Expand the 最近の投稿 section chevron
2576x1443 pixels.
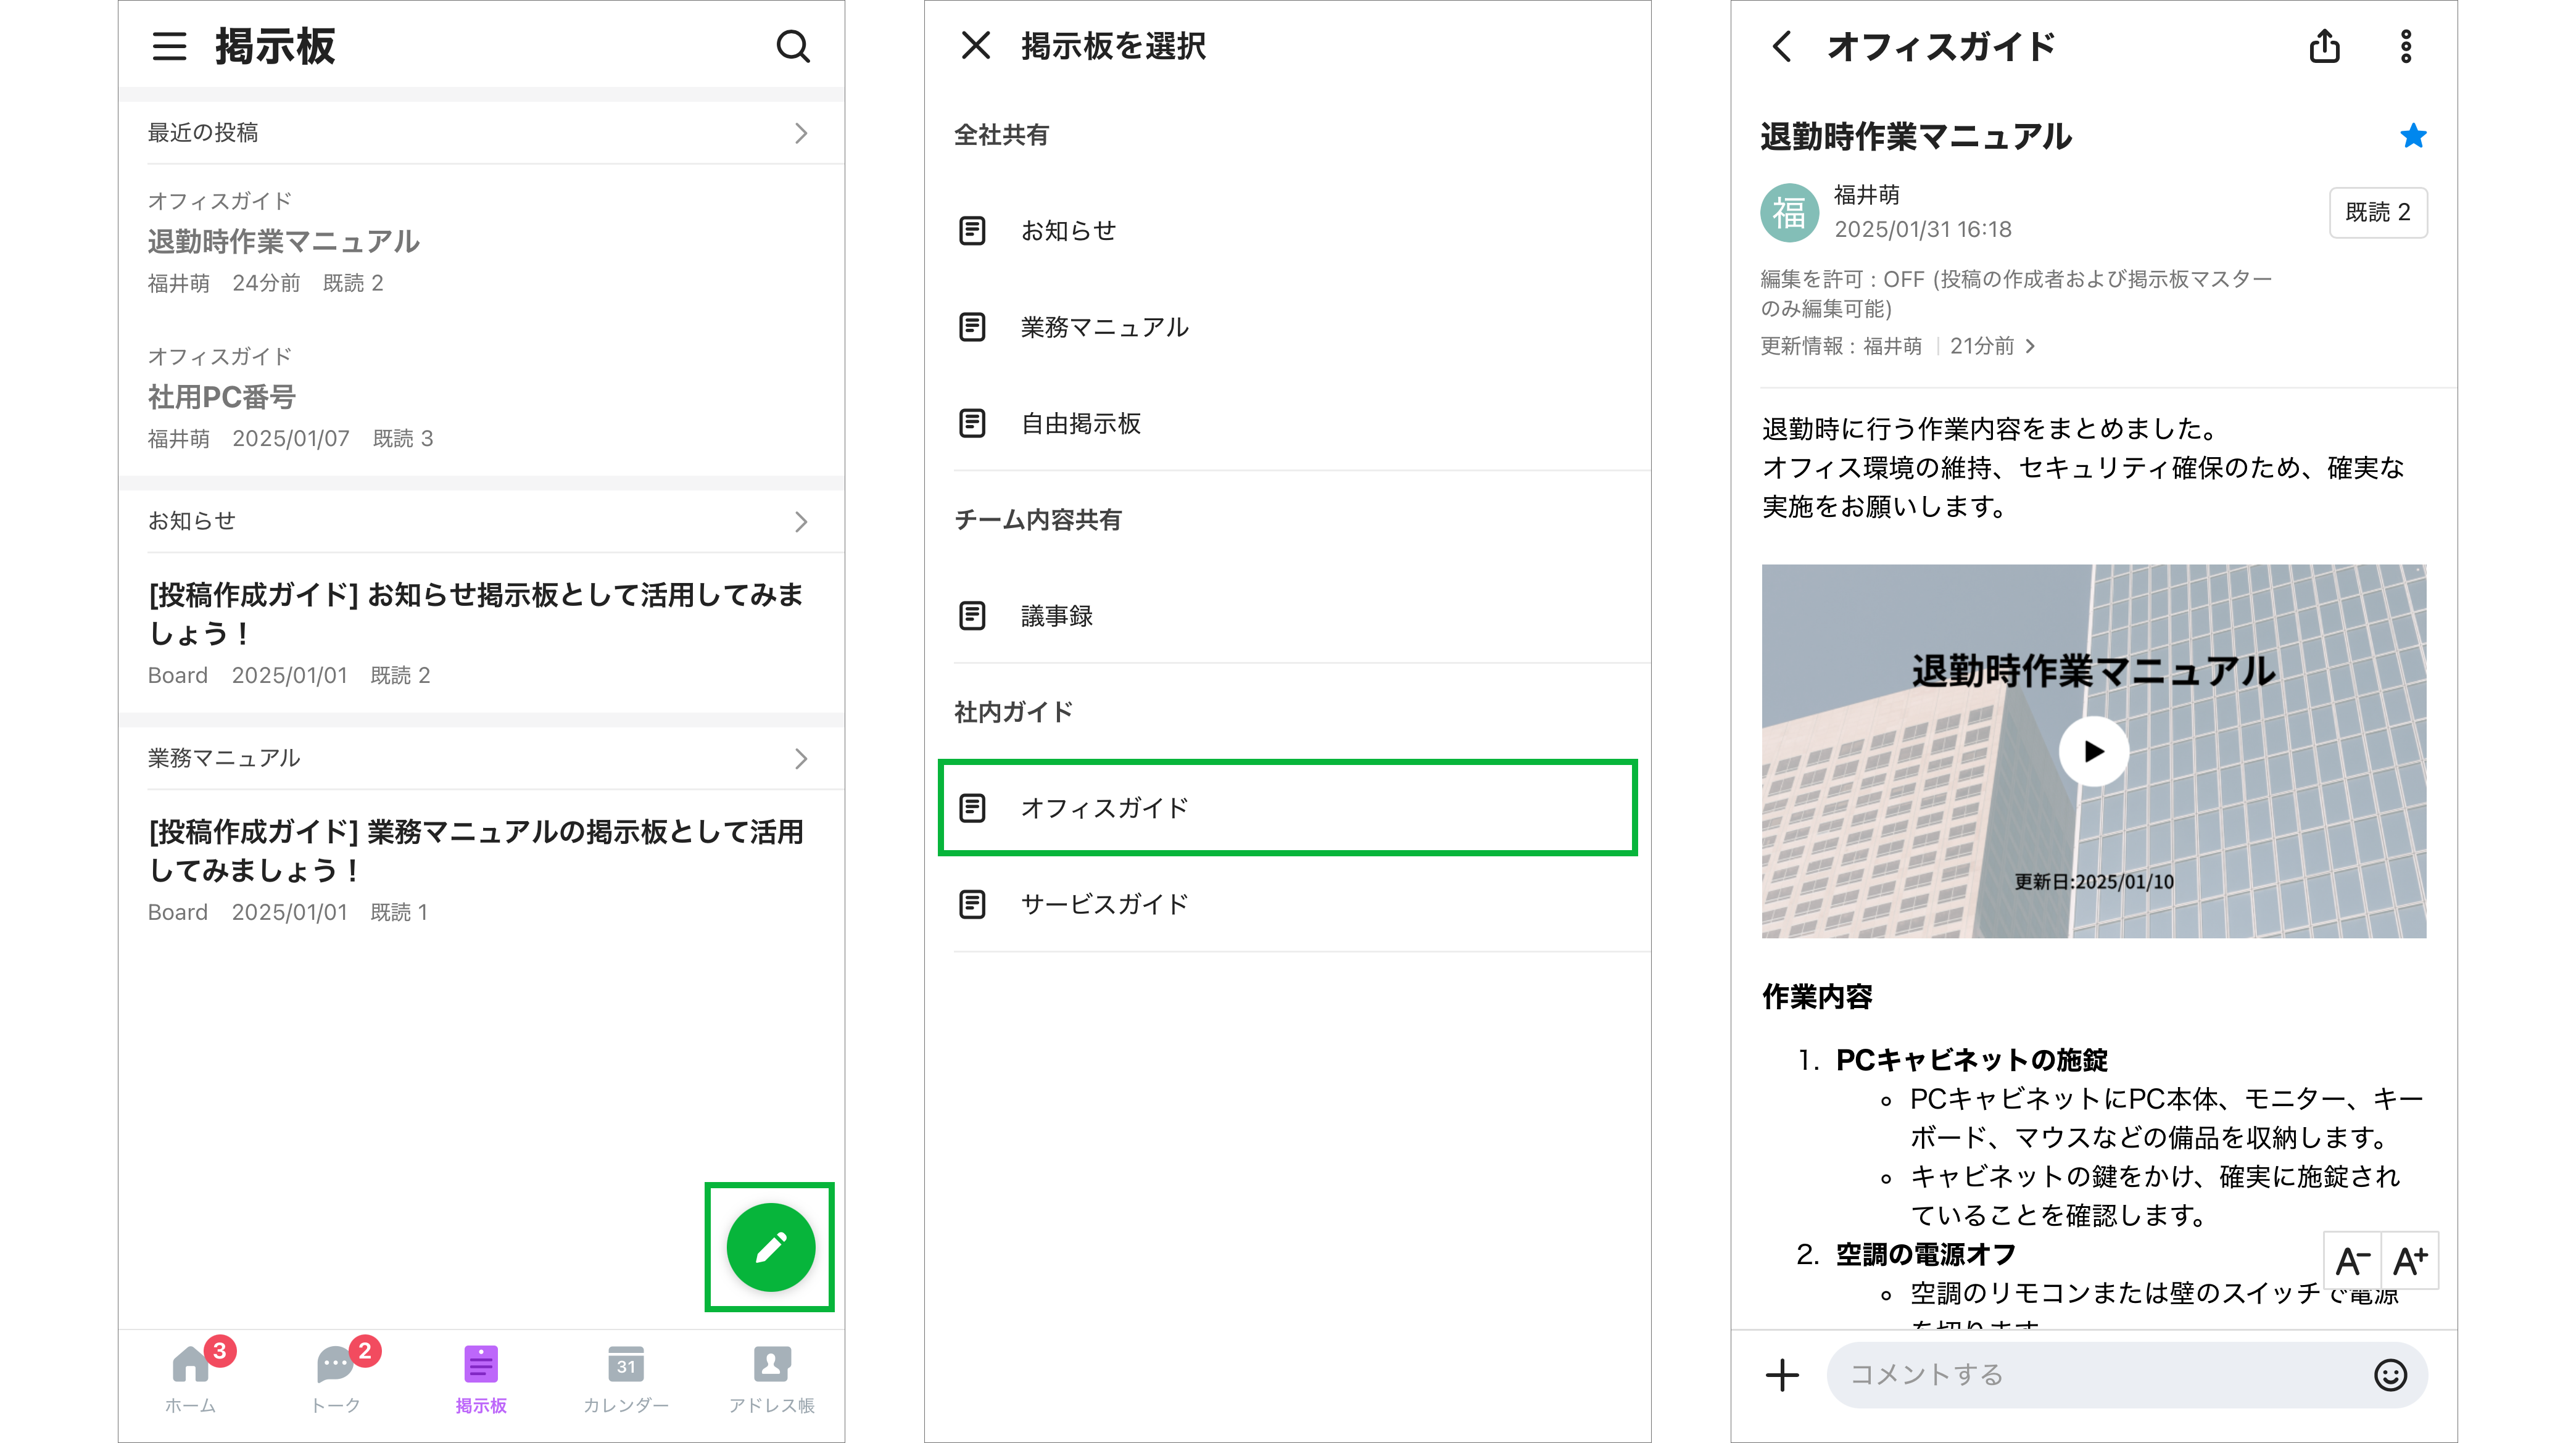(x=801, y=133)
